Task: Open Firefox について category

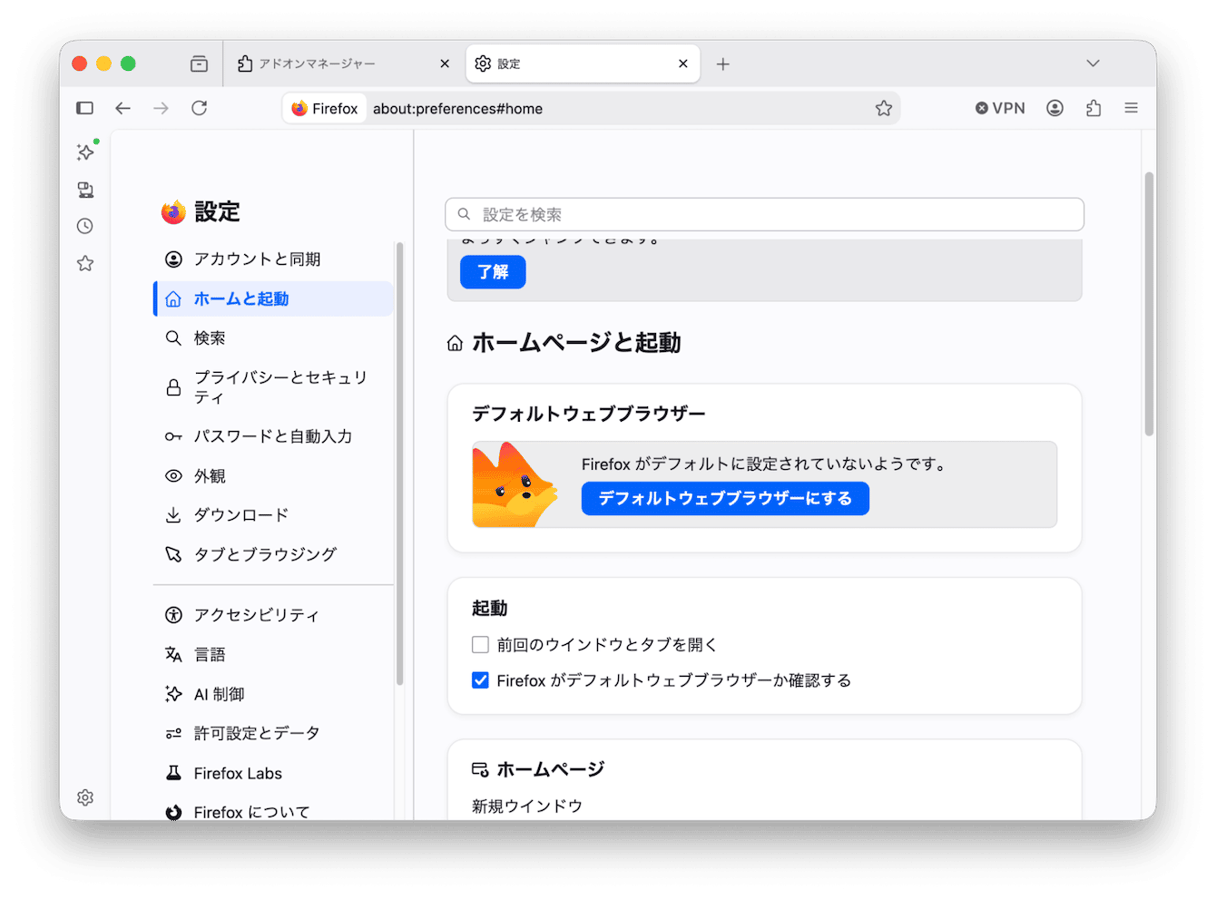Action: tap(273, 811)
